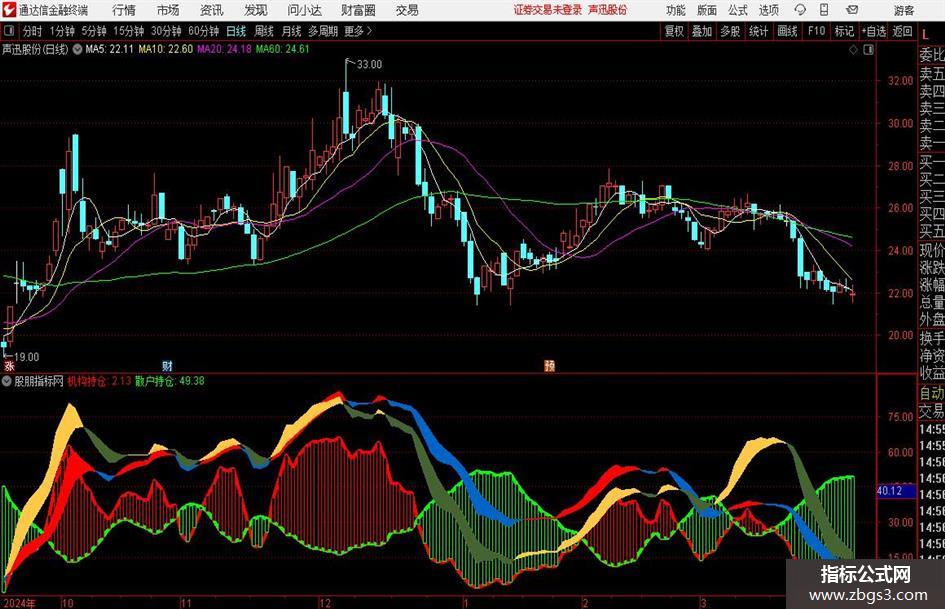Click the 多股 multi-stock button

tap(730, 31)
